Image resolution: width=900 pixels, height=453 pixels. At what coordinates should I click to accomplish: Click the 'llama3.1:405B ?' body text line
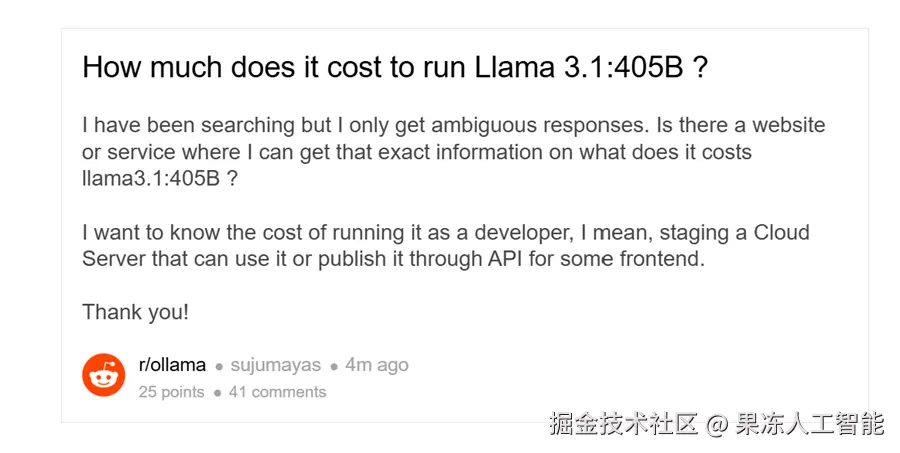pos(160,179)
